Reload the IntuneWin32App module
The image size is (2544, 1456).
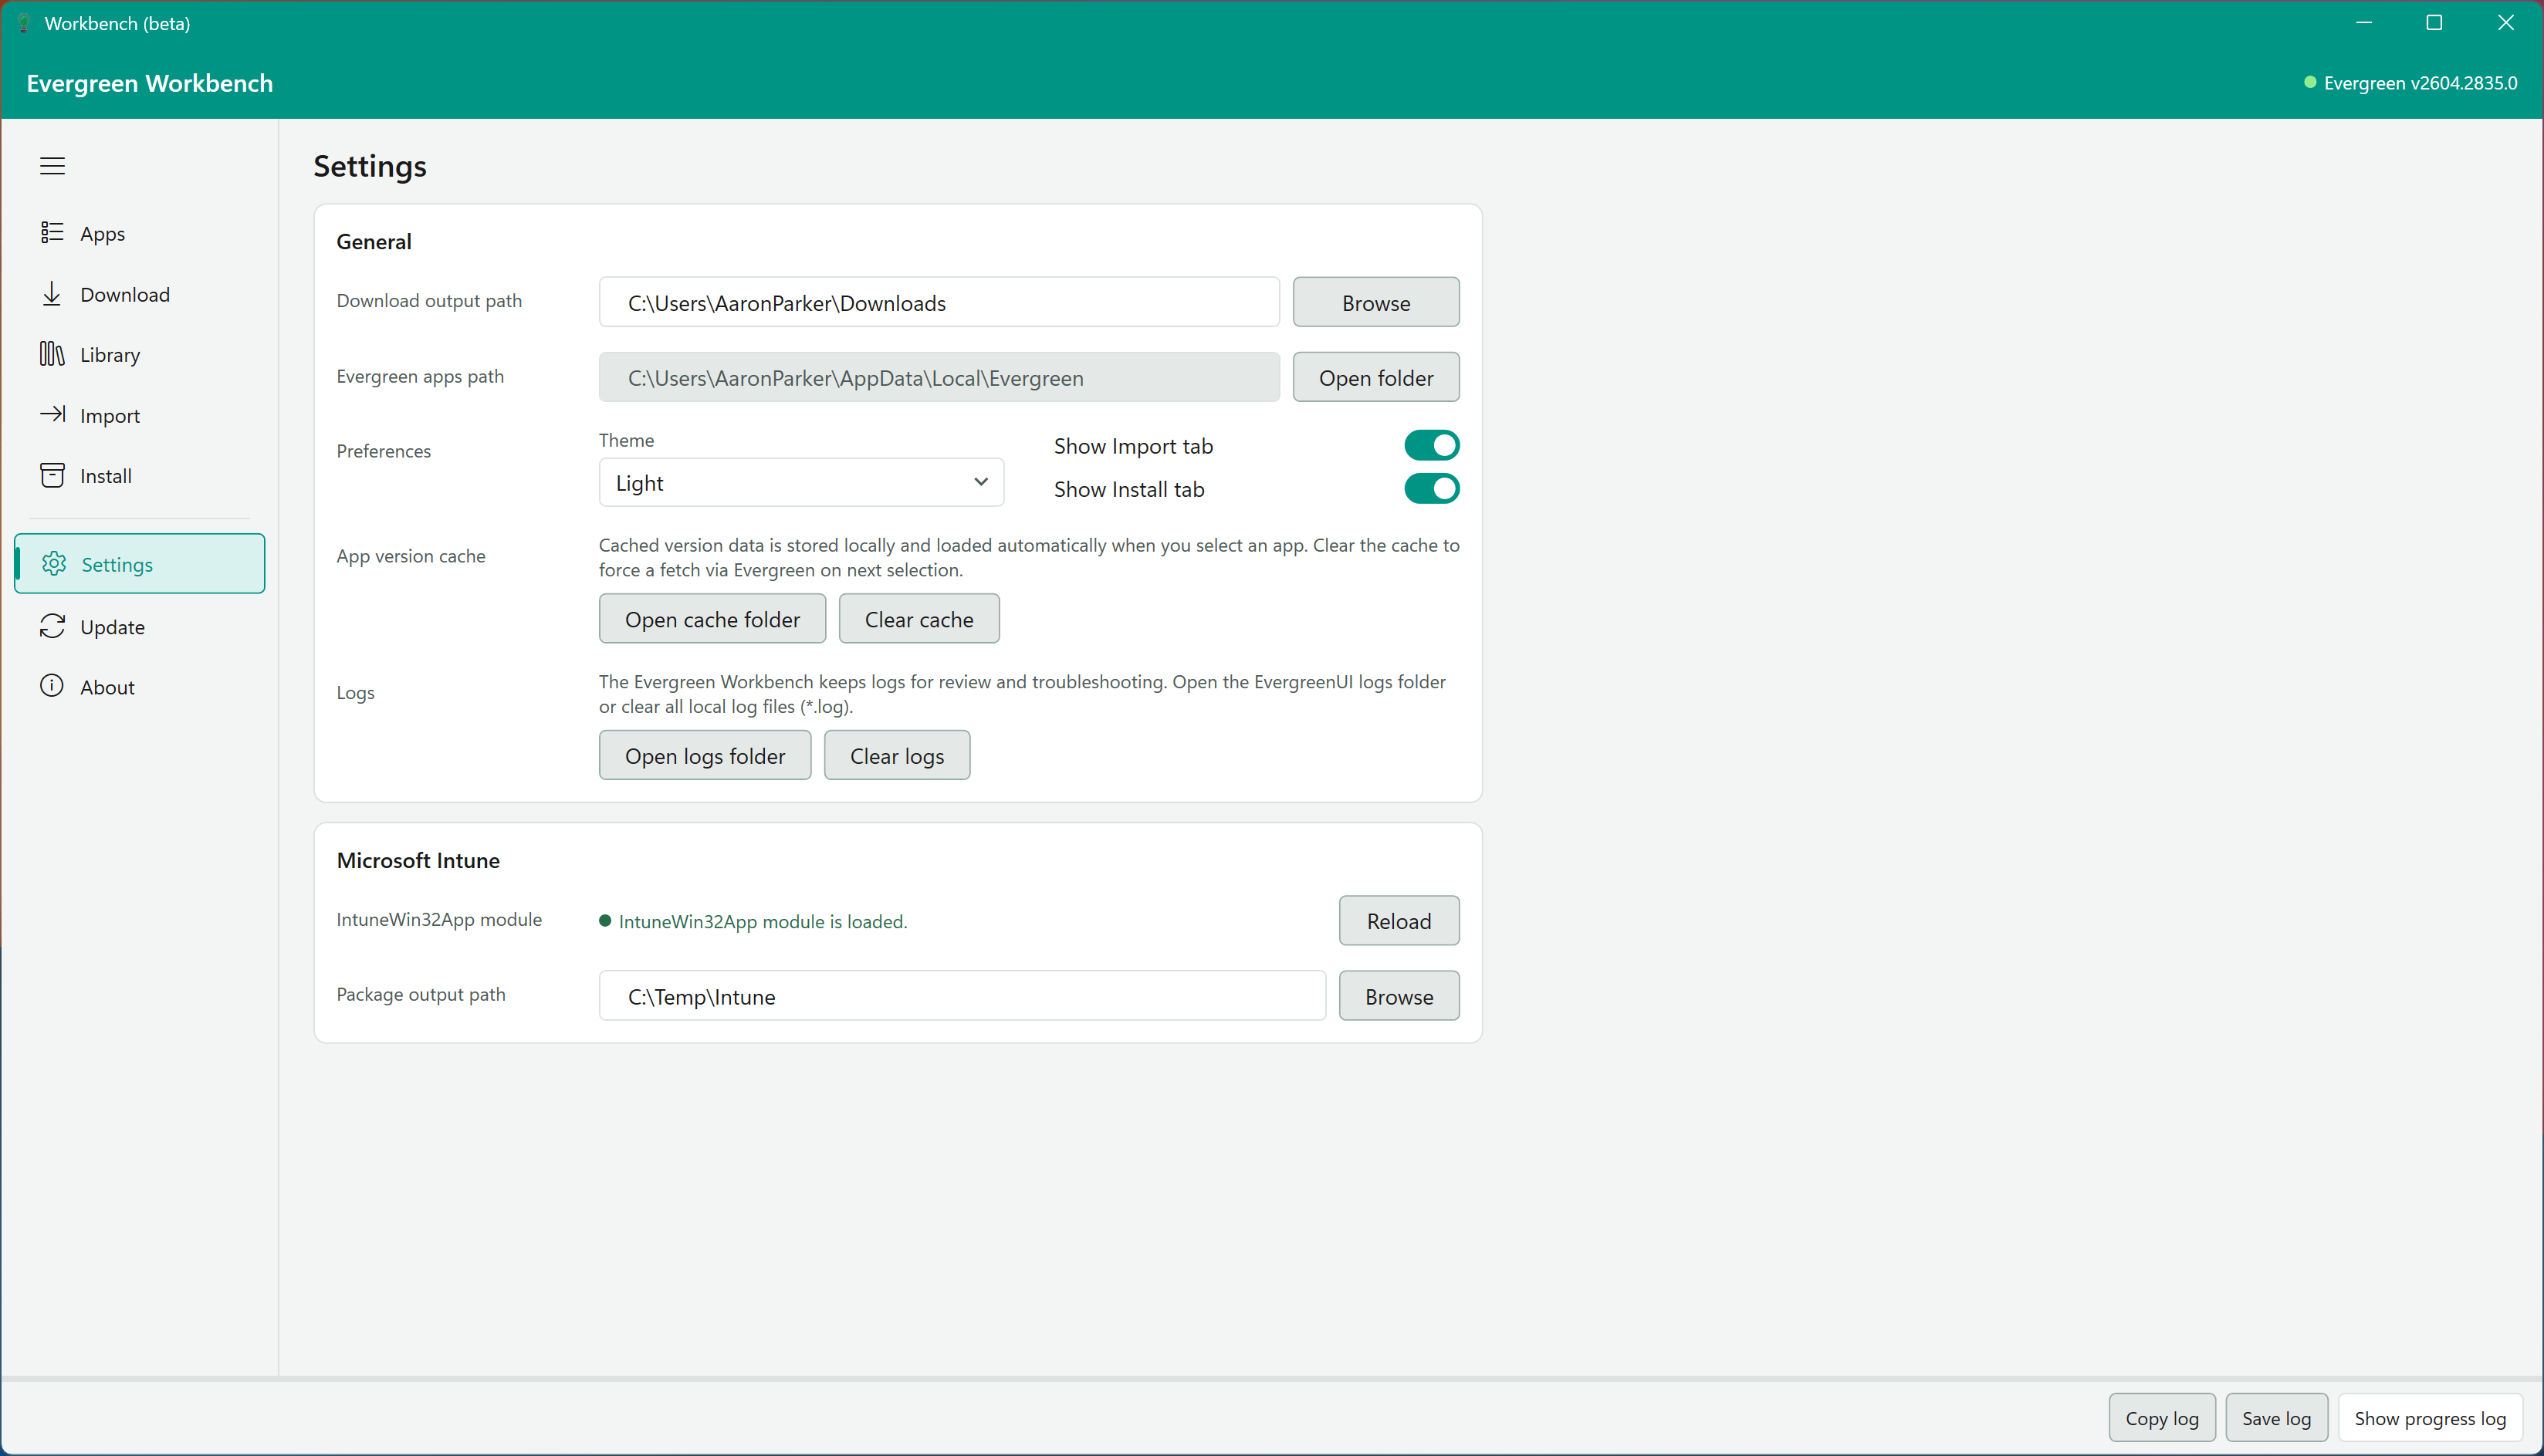tap(1399, 920)
